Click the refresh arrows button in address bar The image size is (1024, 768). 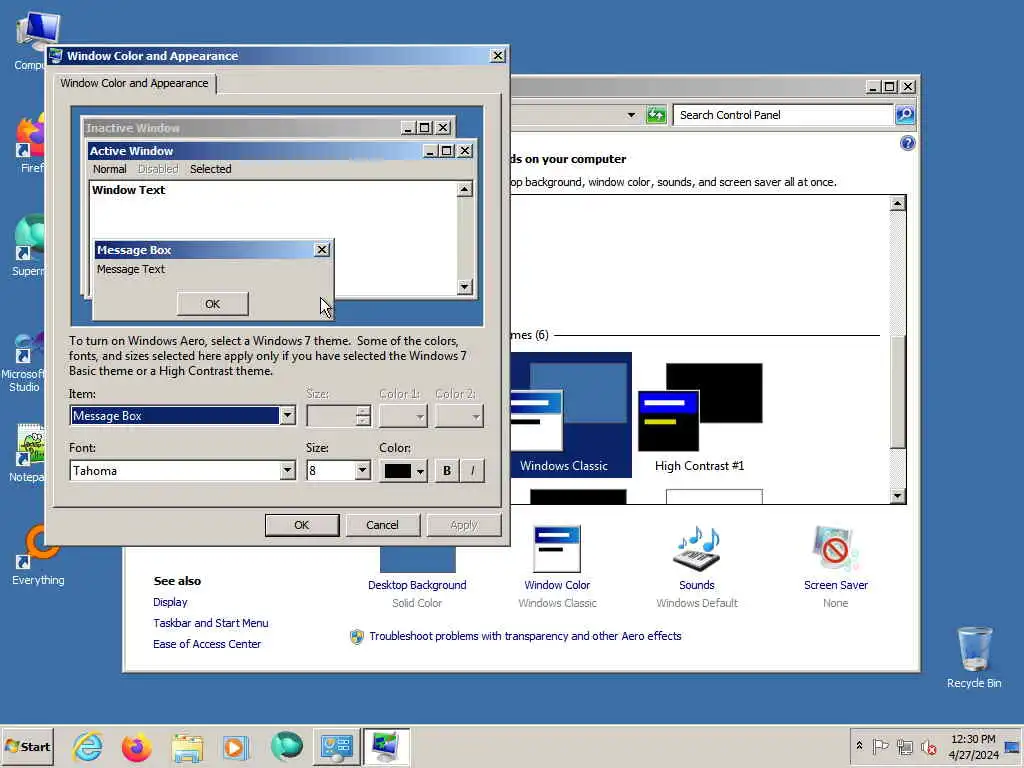pyautogui.click(x=656, y=115)
